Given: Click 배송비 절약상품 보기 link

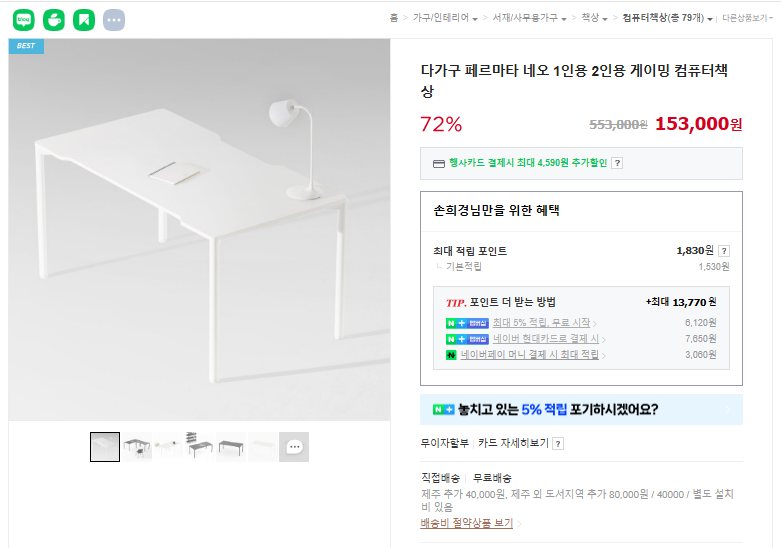Looking at the screenshot, I should pos(467,523).
